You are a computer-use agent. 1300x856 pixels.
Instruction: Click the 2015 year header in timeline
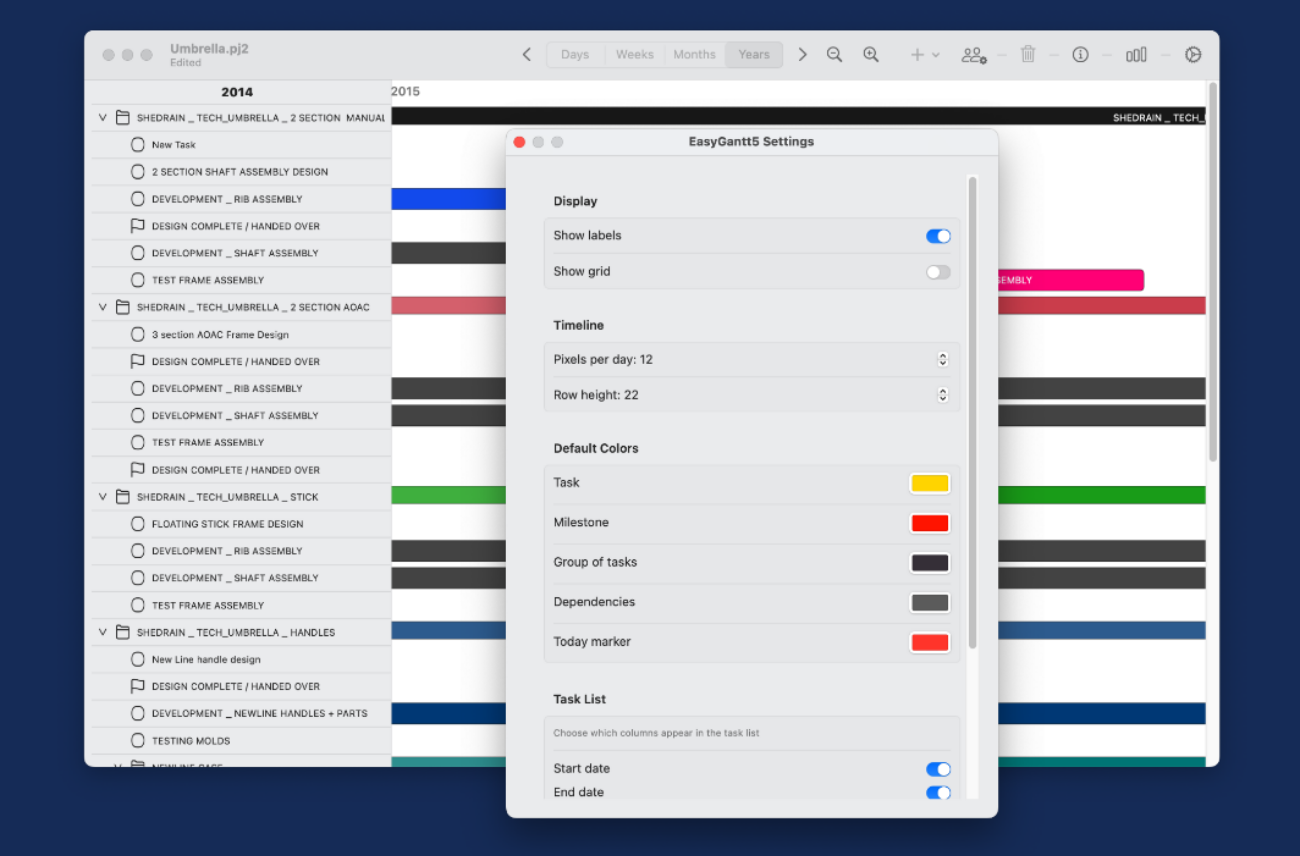pos(405,91)
